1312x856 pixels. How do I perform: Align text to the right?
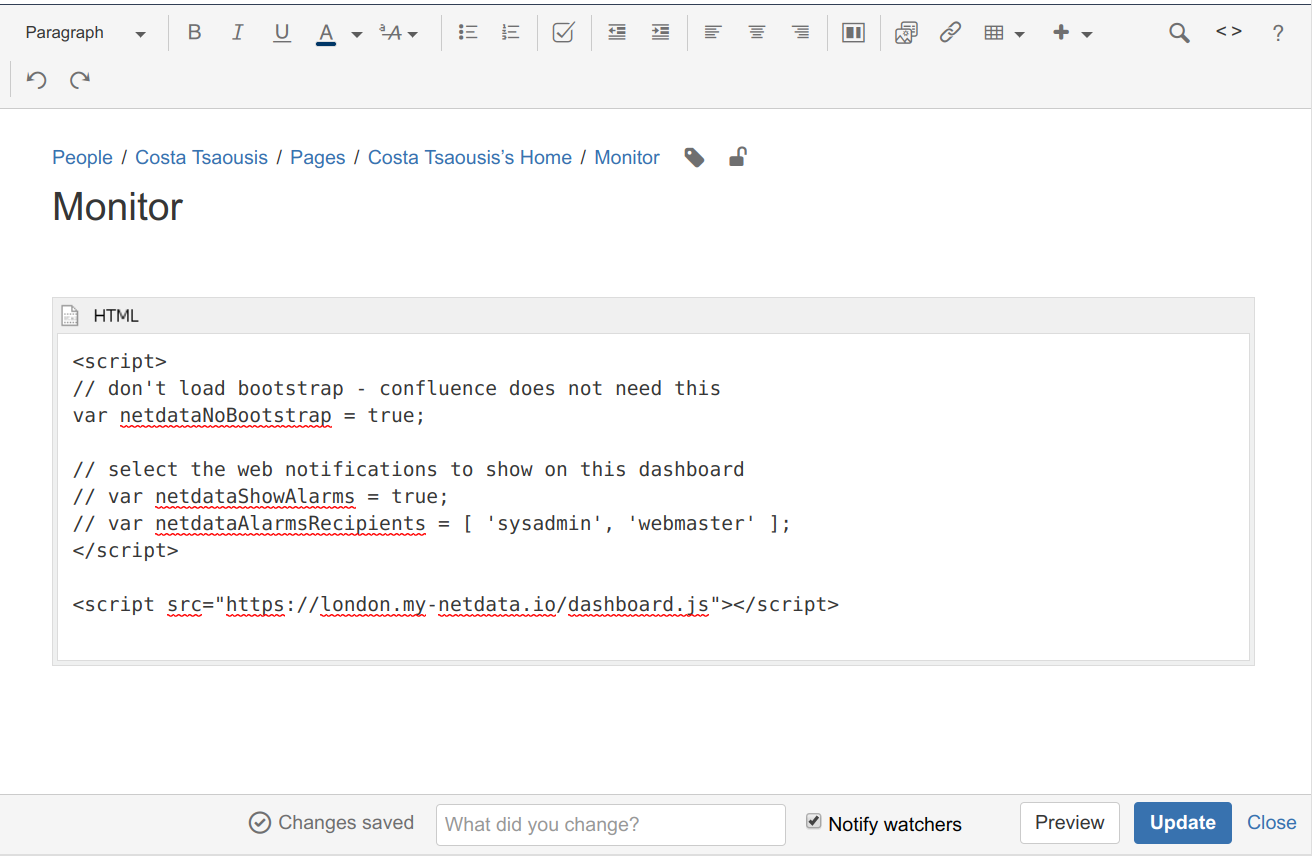point(800,33)
